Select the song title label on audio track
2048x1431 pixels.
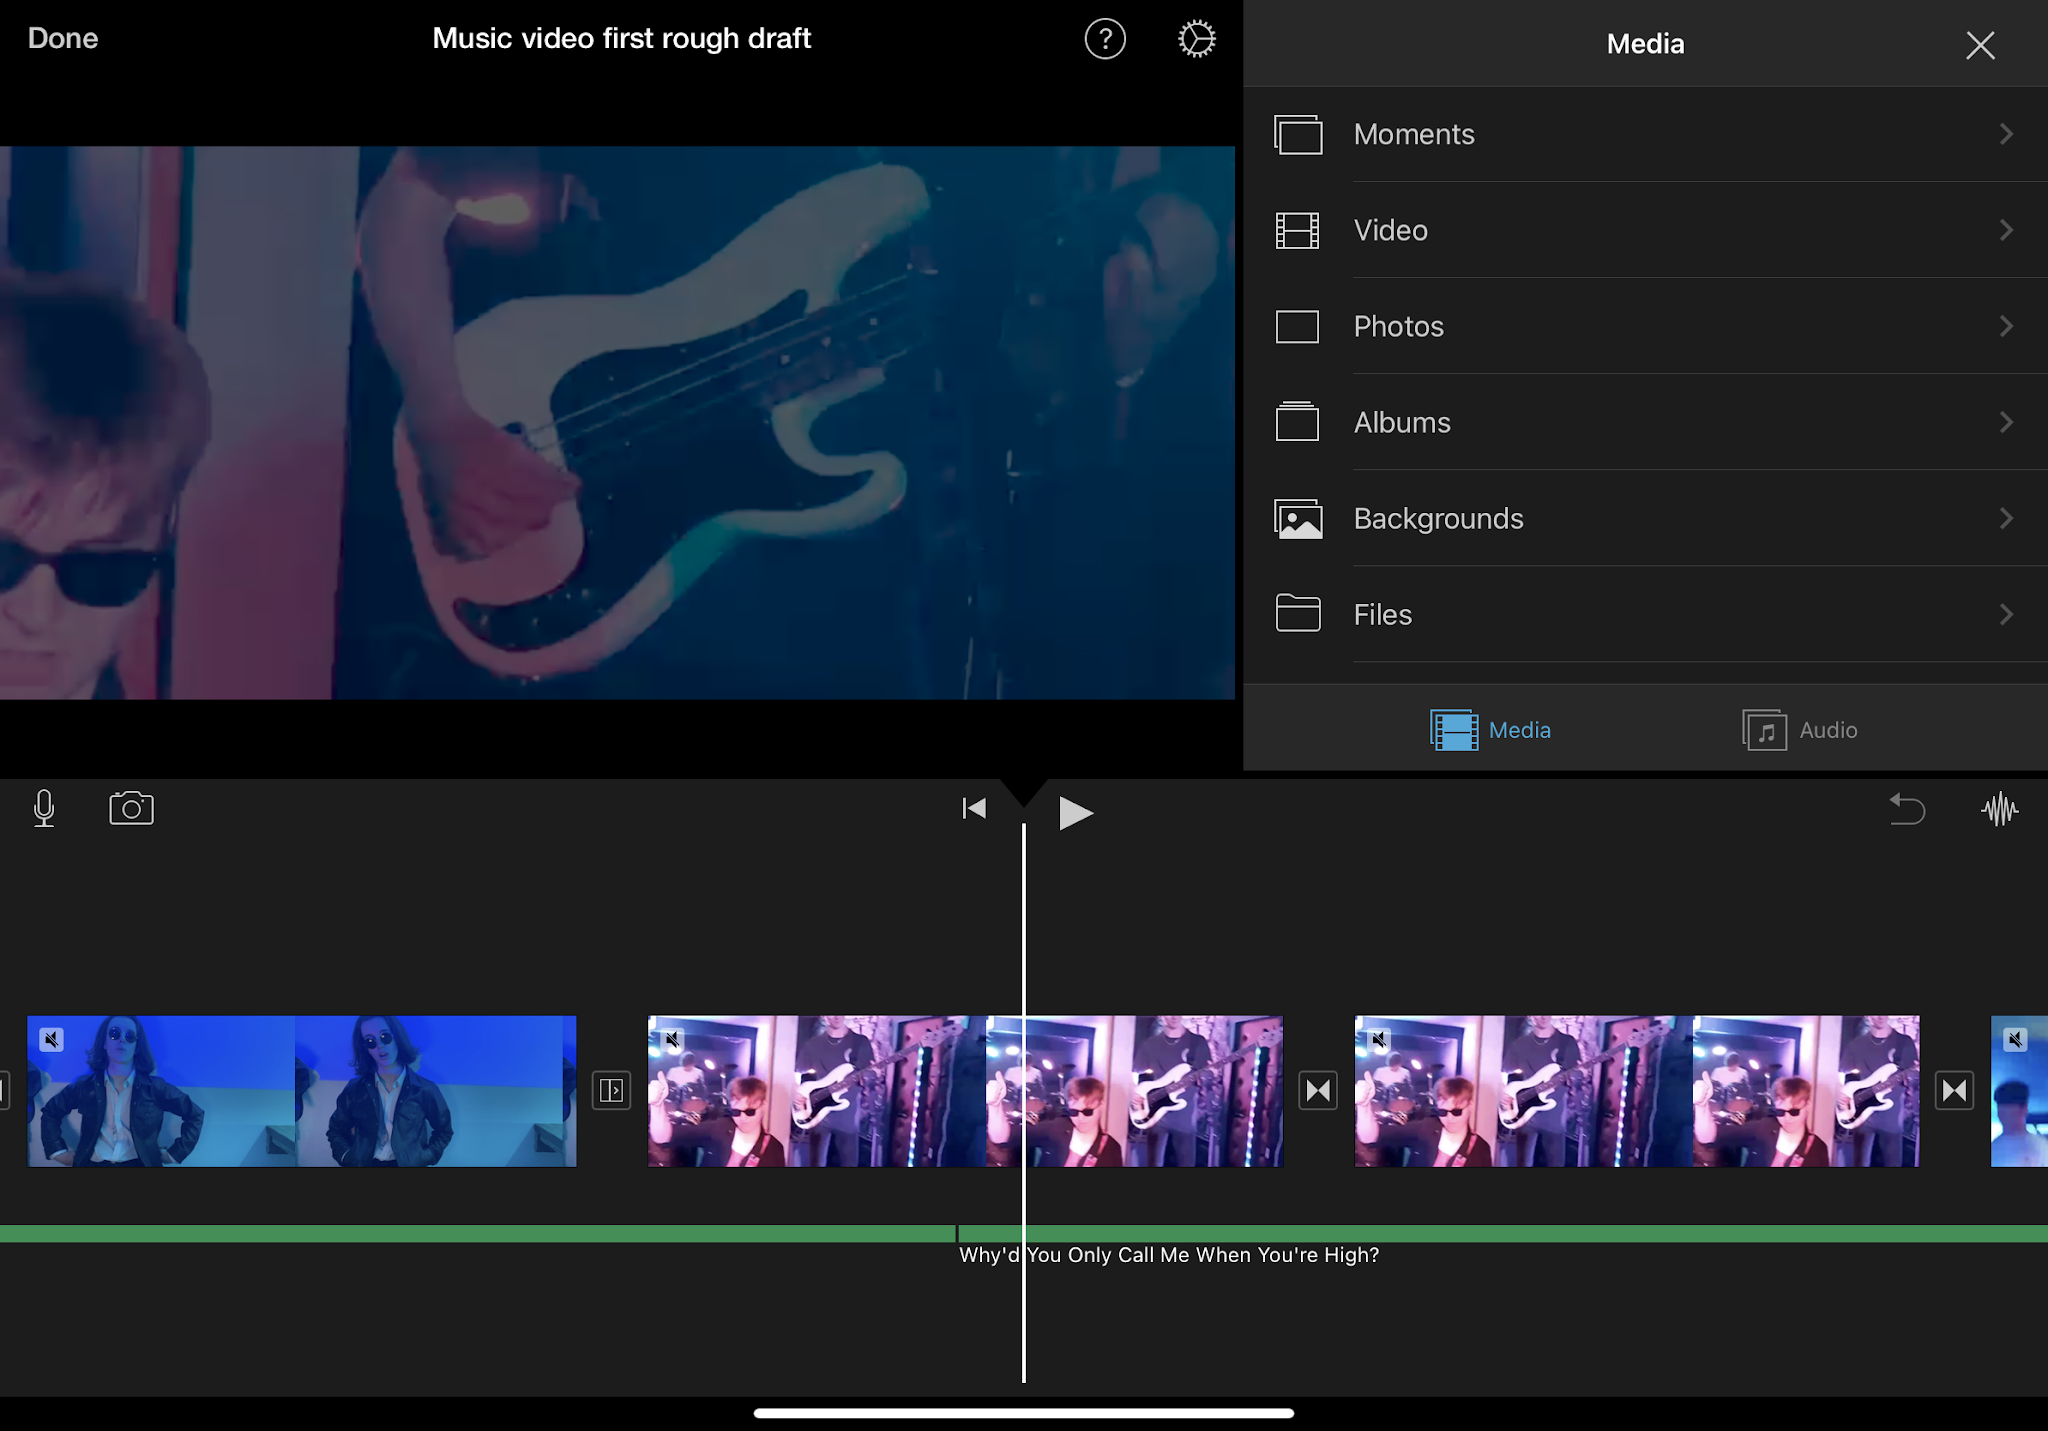pyautogui.click(x=1168, y=1255)
